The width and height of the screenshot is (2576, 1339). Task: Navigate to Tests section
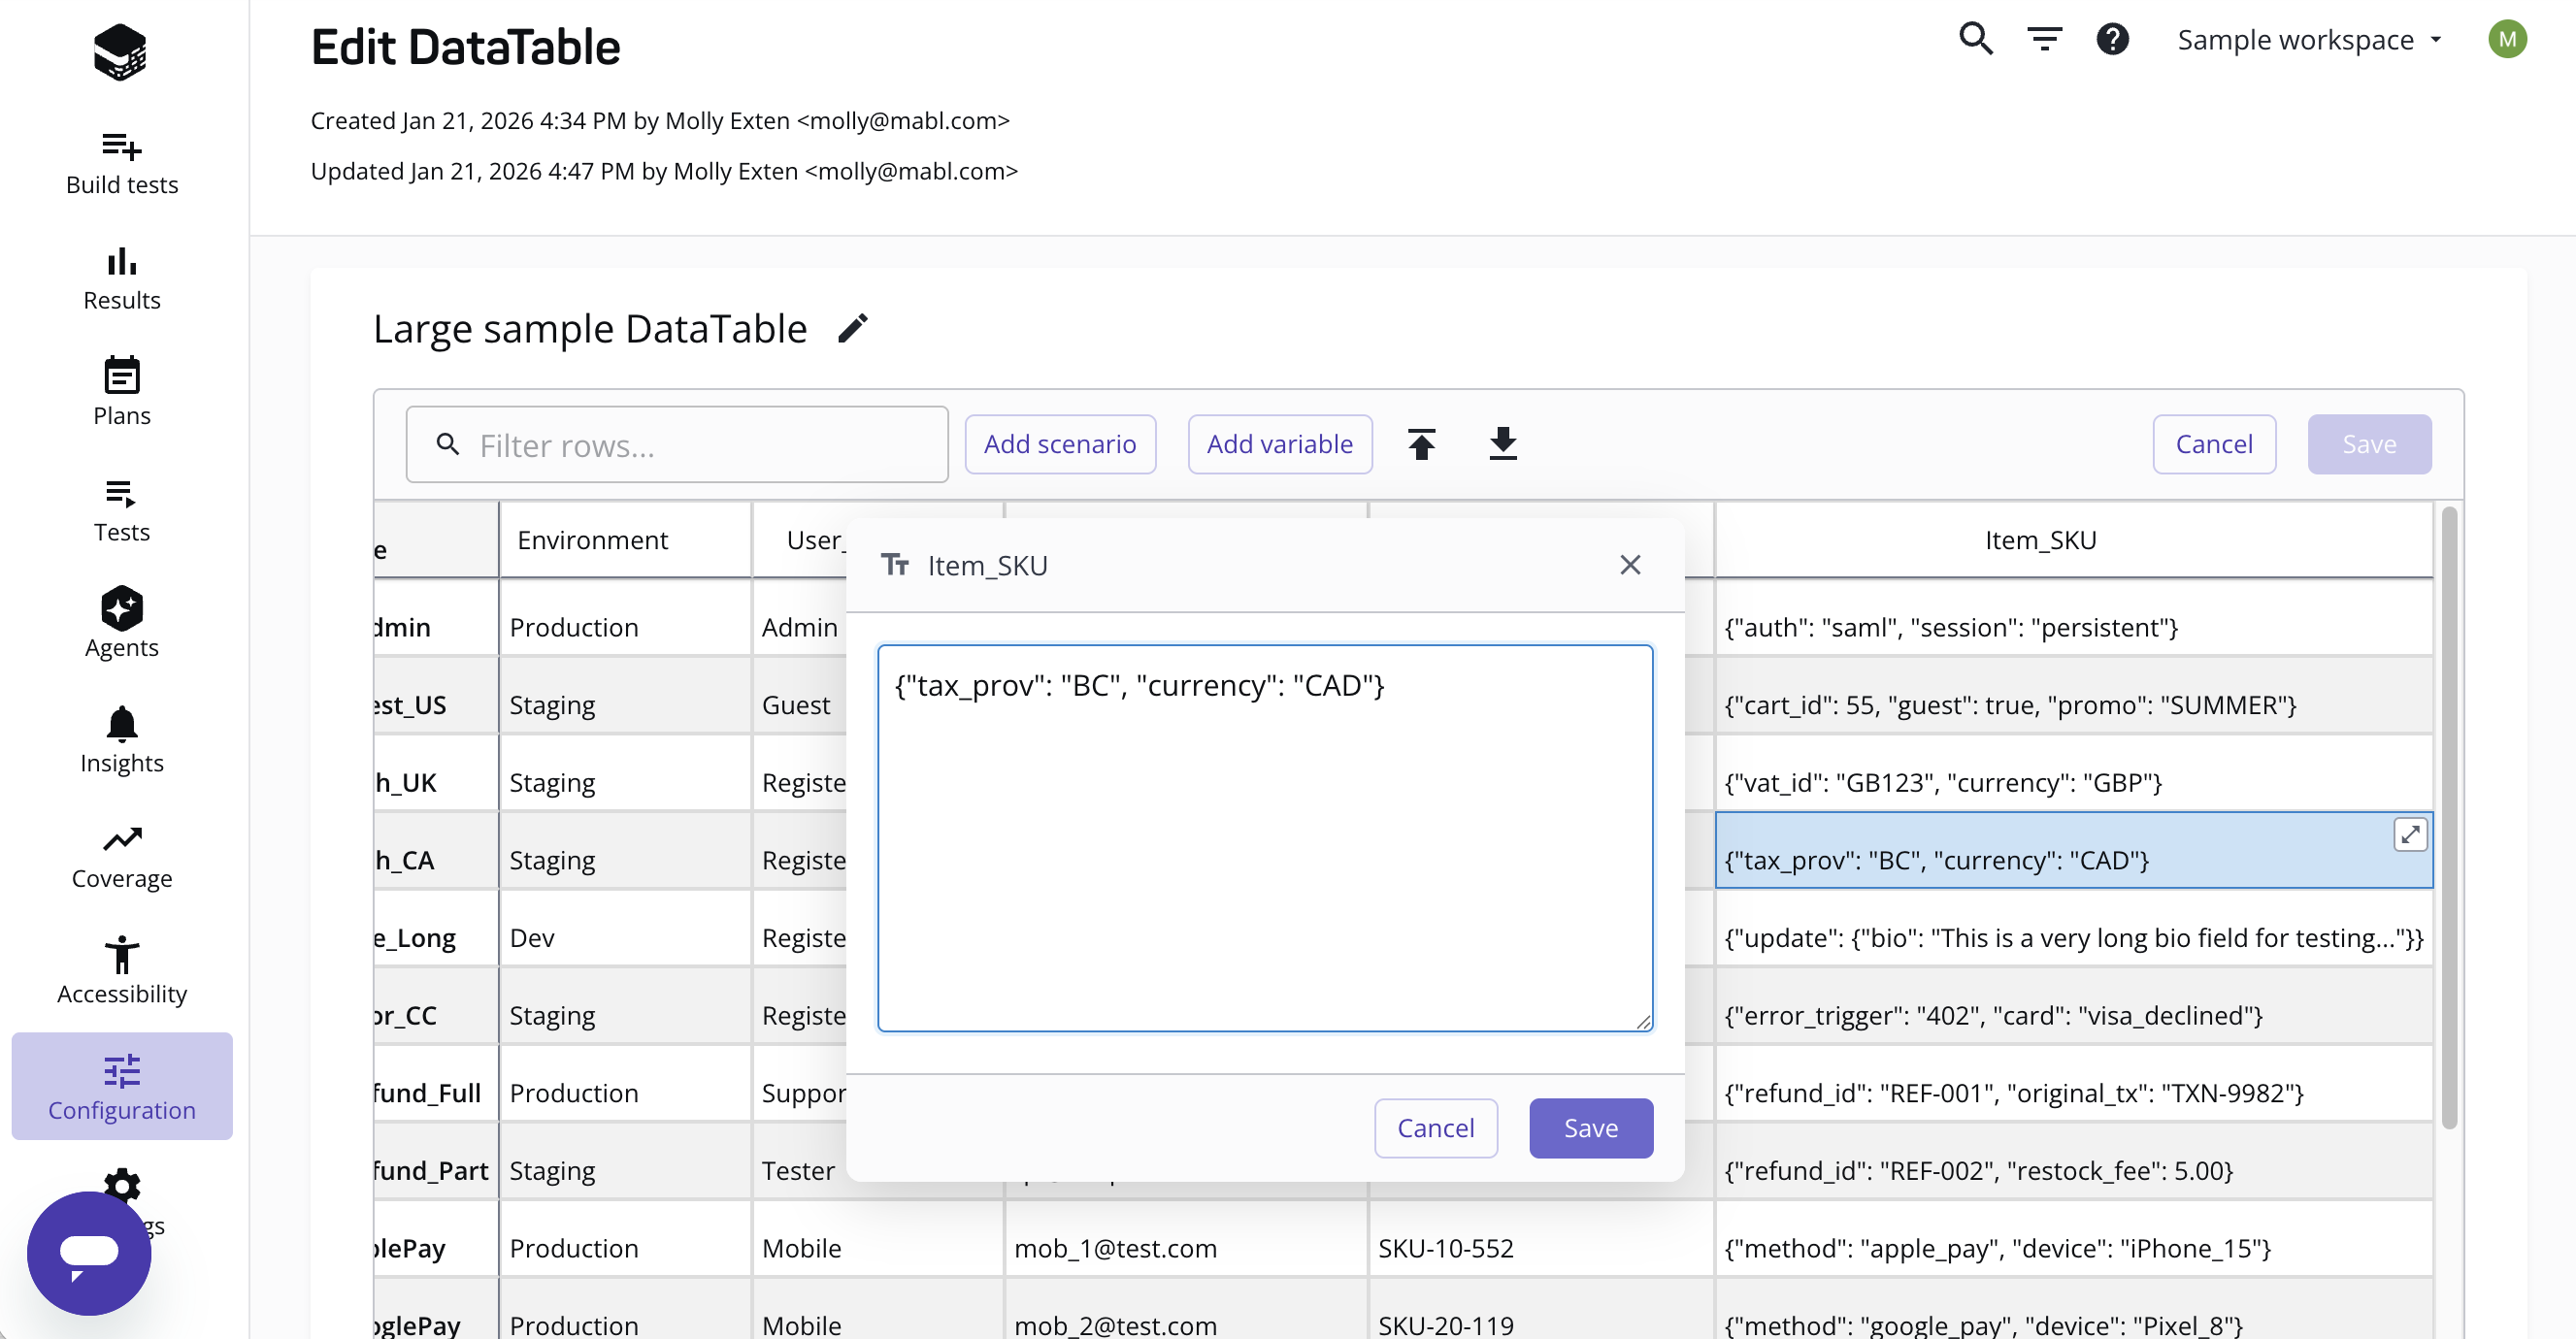click(122, 511)
